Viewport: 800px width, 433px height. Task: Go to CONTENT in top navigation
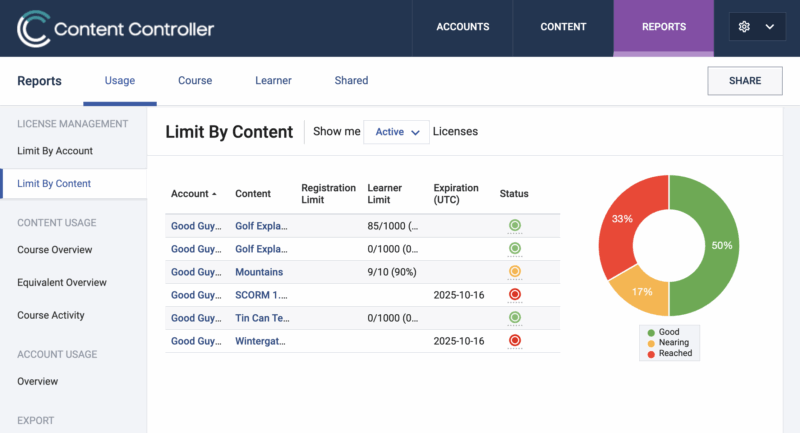coord(563,27)
